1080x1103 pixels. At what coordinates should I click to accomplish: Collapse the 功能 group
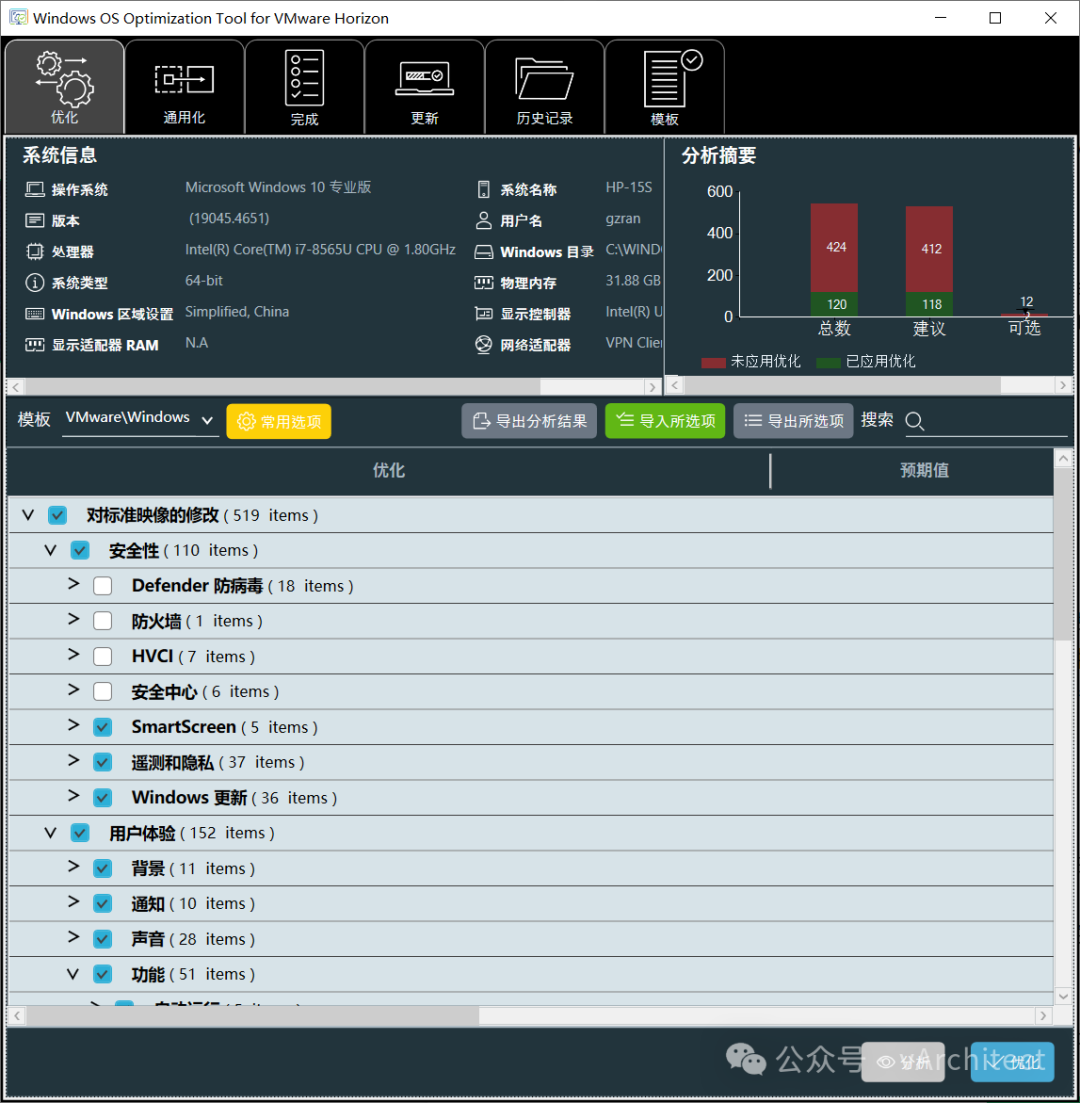(x=73, y=974)
